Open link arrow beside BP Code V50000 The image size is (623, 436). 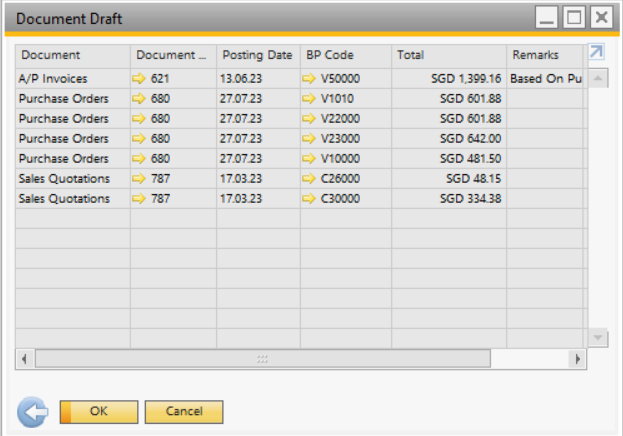coord(309,79)
